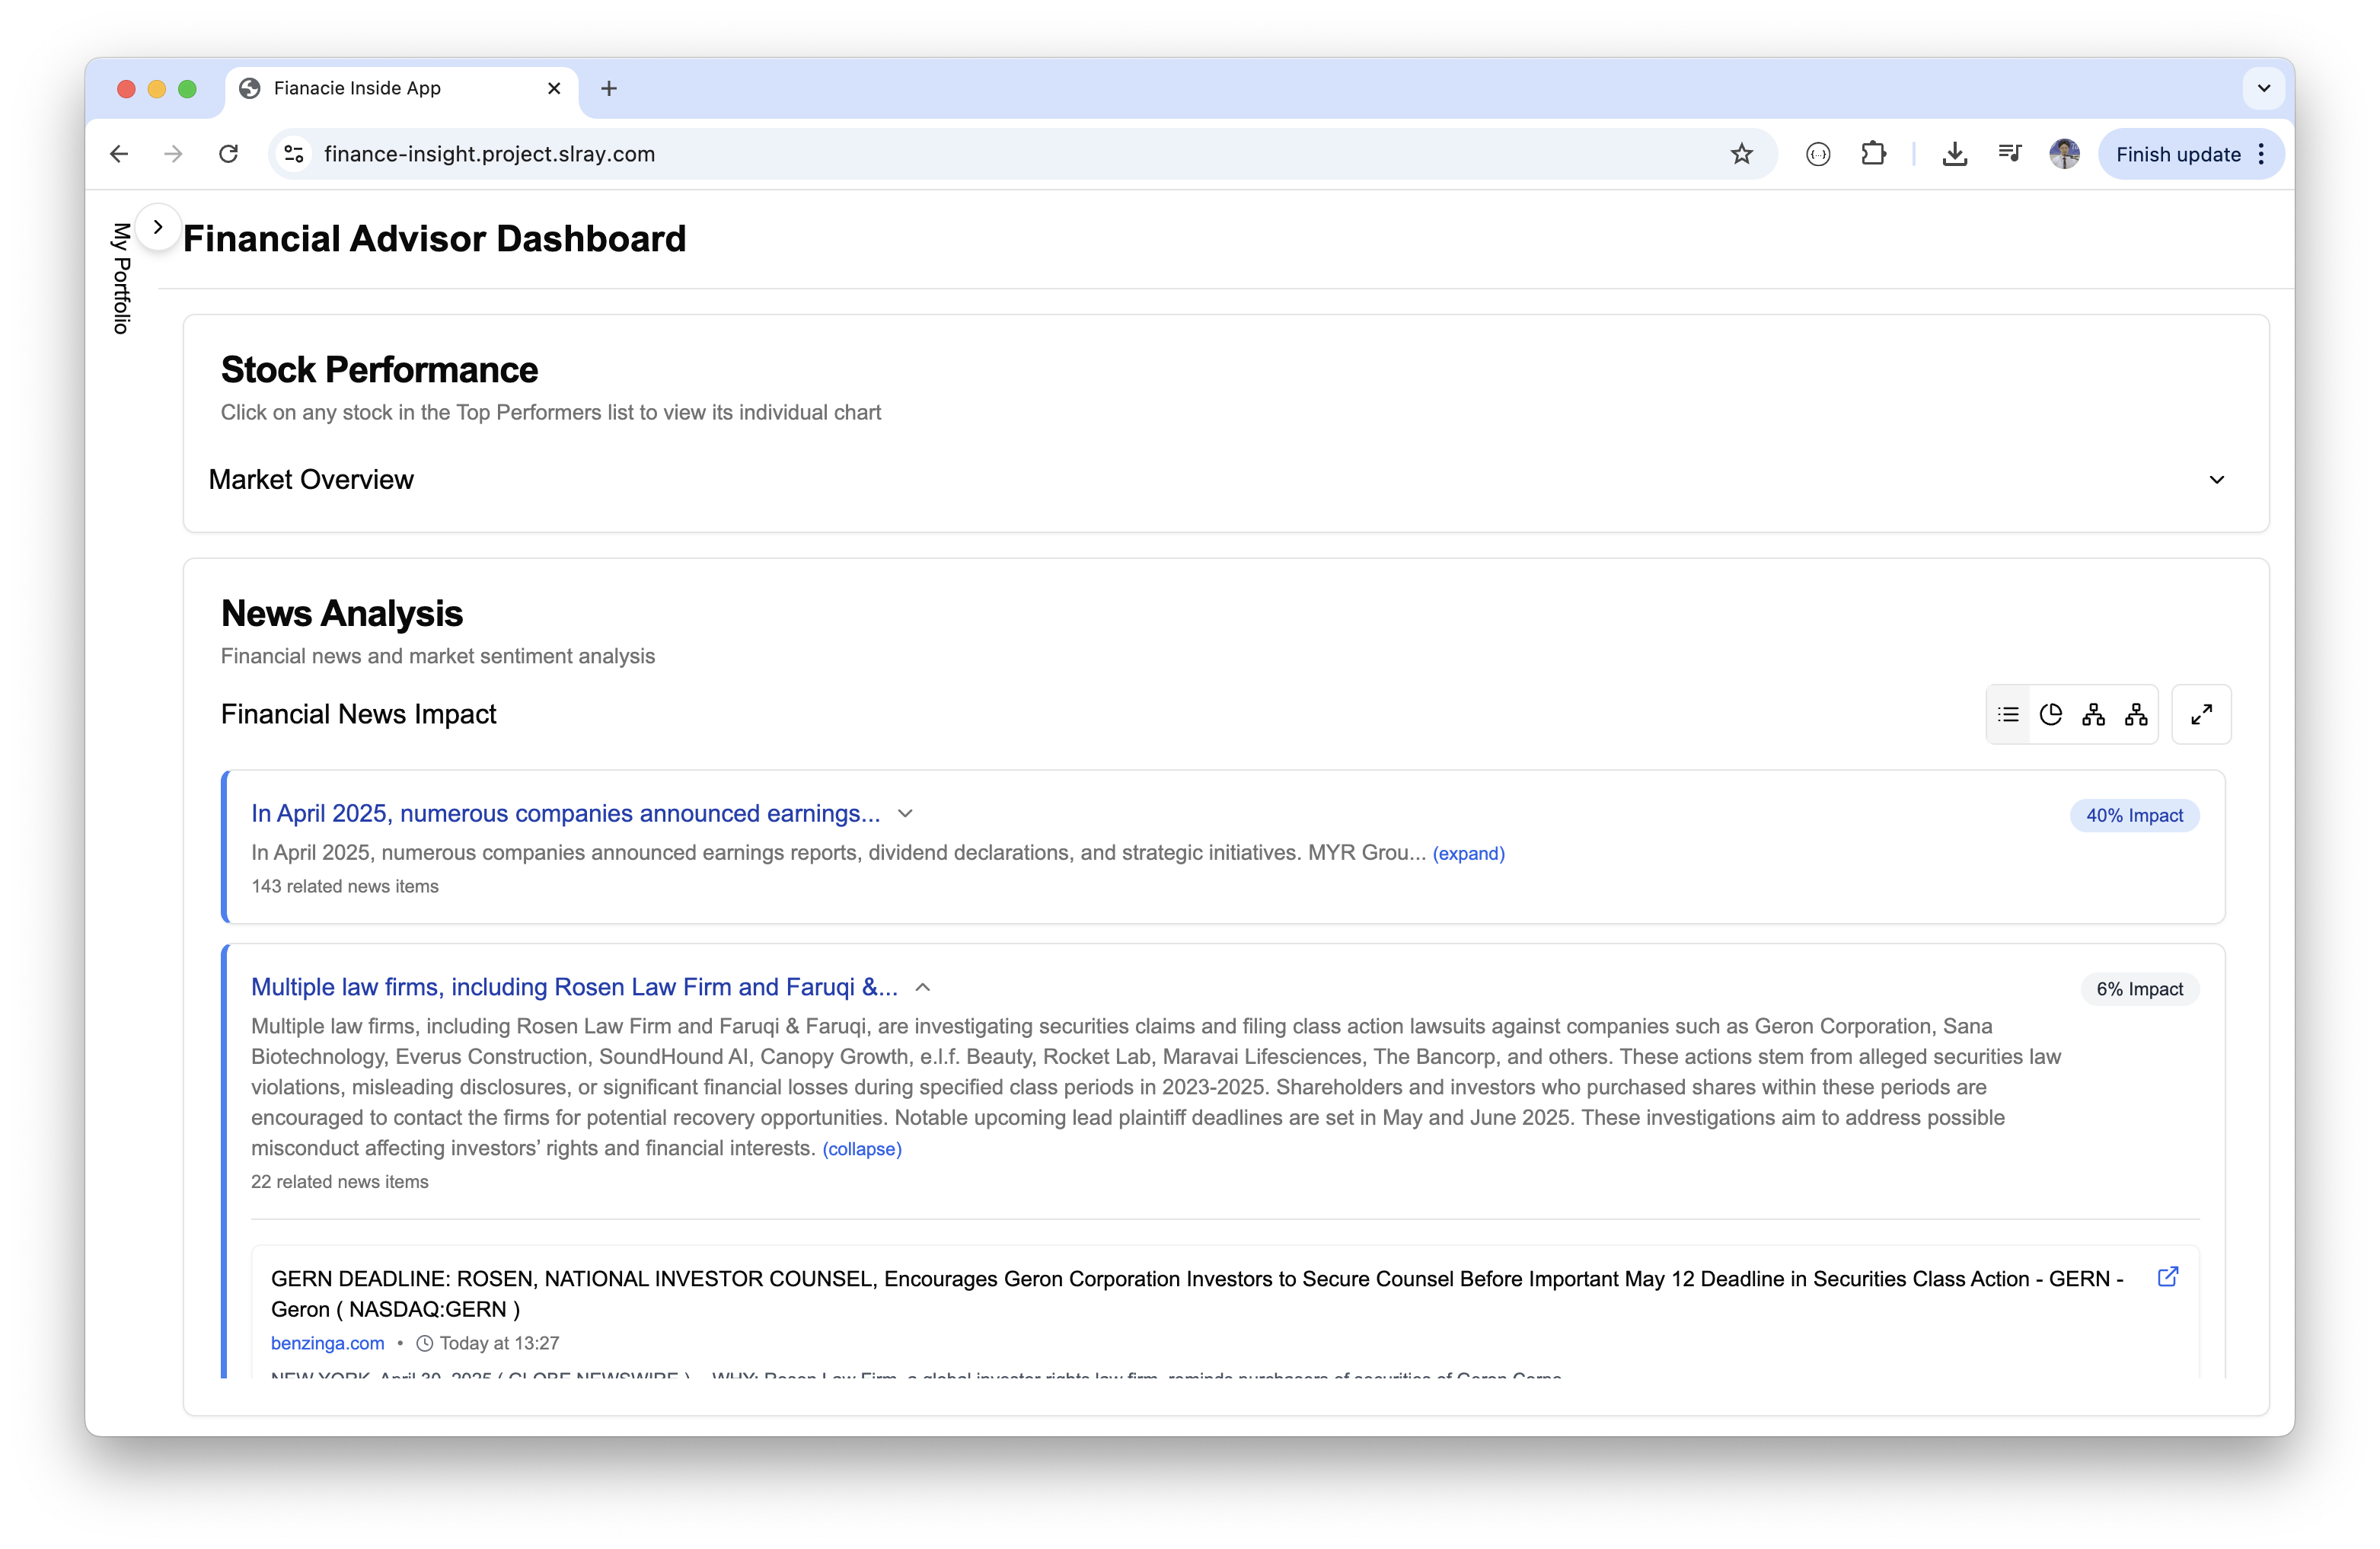Open the tab search chevron menu
Screen dimensions: 2380x1549
pos(2263,88)
